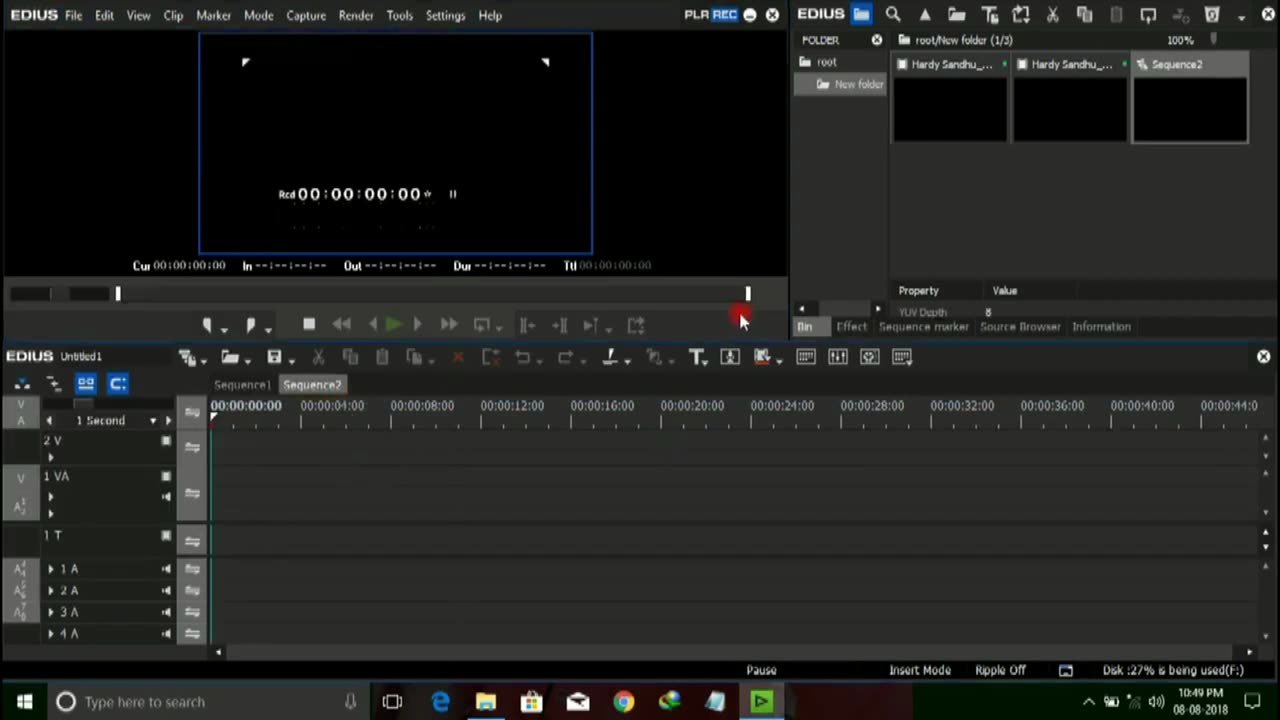Image resolution: width=1280 pixels, height=720 pixels.
Task: Toggle insert/overwrite mode icon
Action: [22, 384]
